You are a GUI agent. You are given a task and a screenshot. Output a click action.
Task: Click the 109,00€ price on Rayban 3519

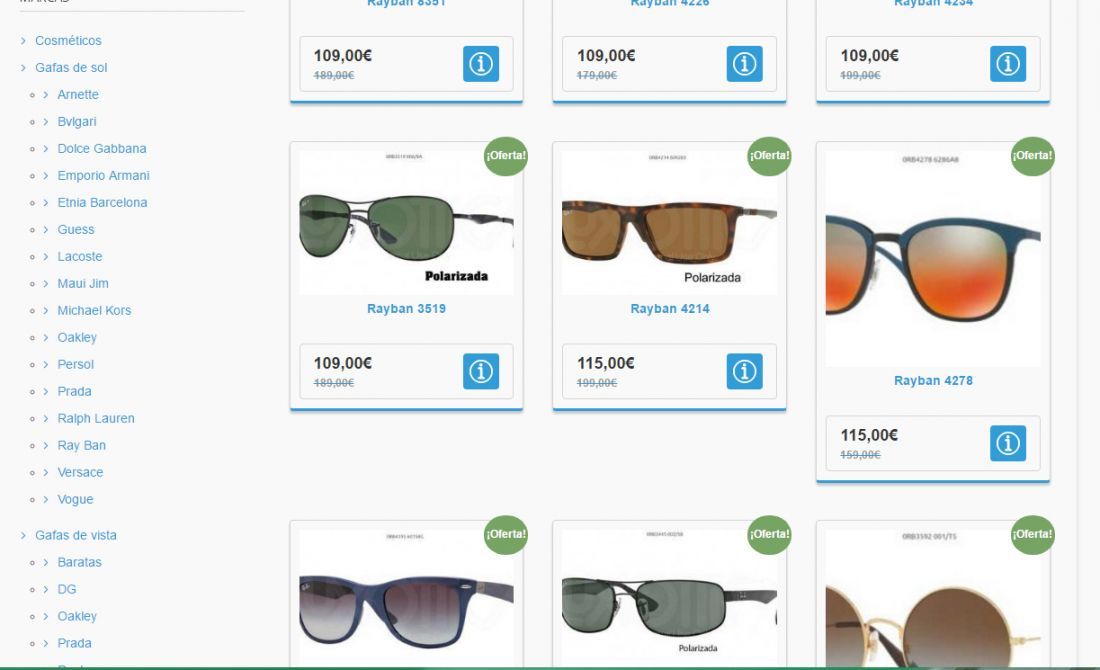click(x=342, y=363)
